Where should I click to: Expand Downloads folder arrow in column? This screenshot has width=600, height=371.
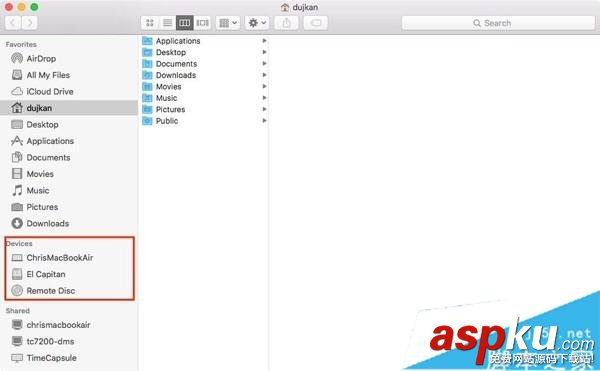[264, 75]
